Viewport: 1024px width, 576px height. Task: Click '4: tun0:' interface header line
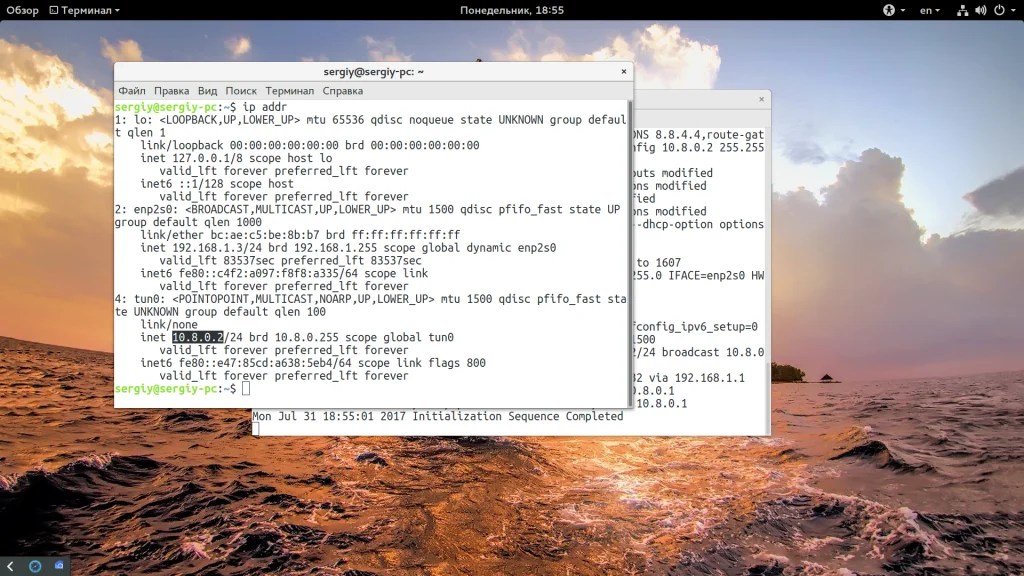370,299
